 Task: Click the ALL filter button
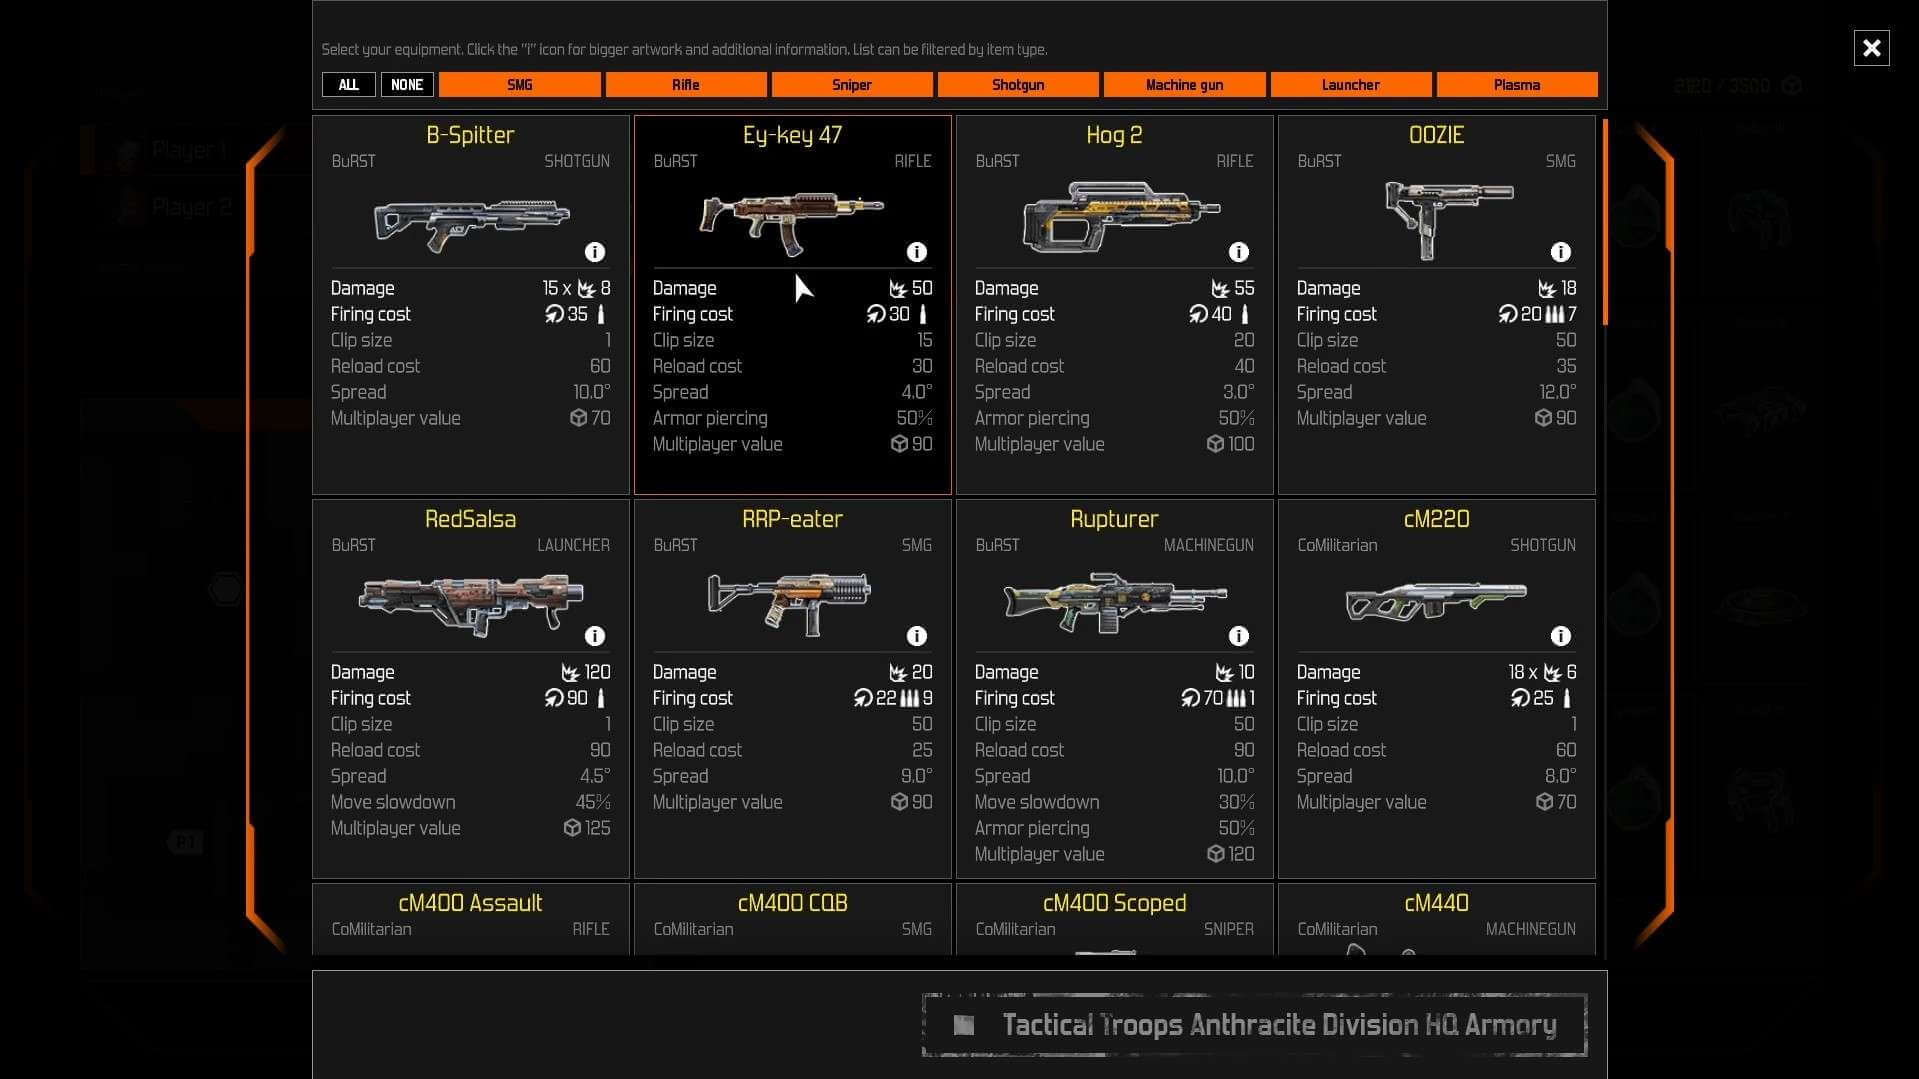click(x=348, y=85)
